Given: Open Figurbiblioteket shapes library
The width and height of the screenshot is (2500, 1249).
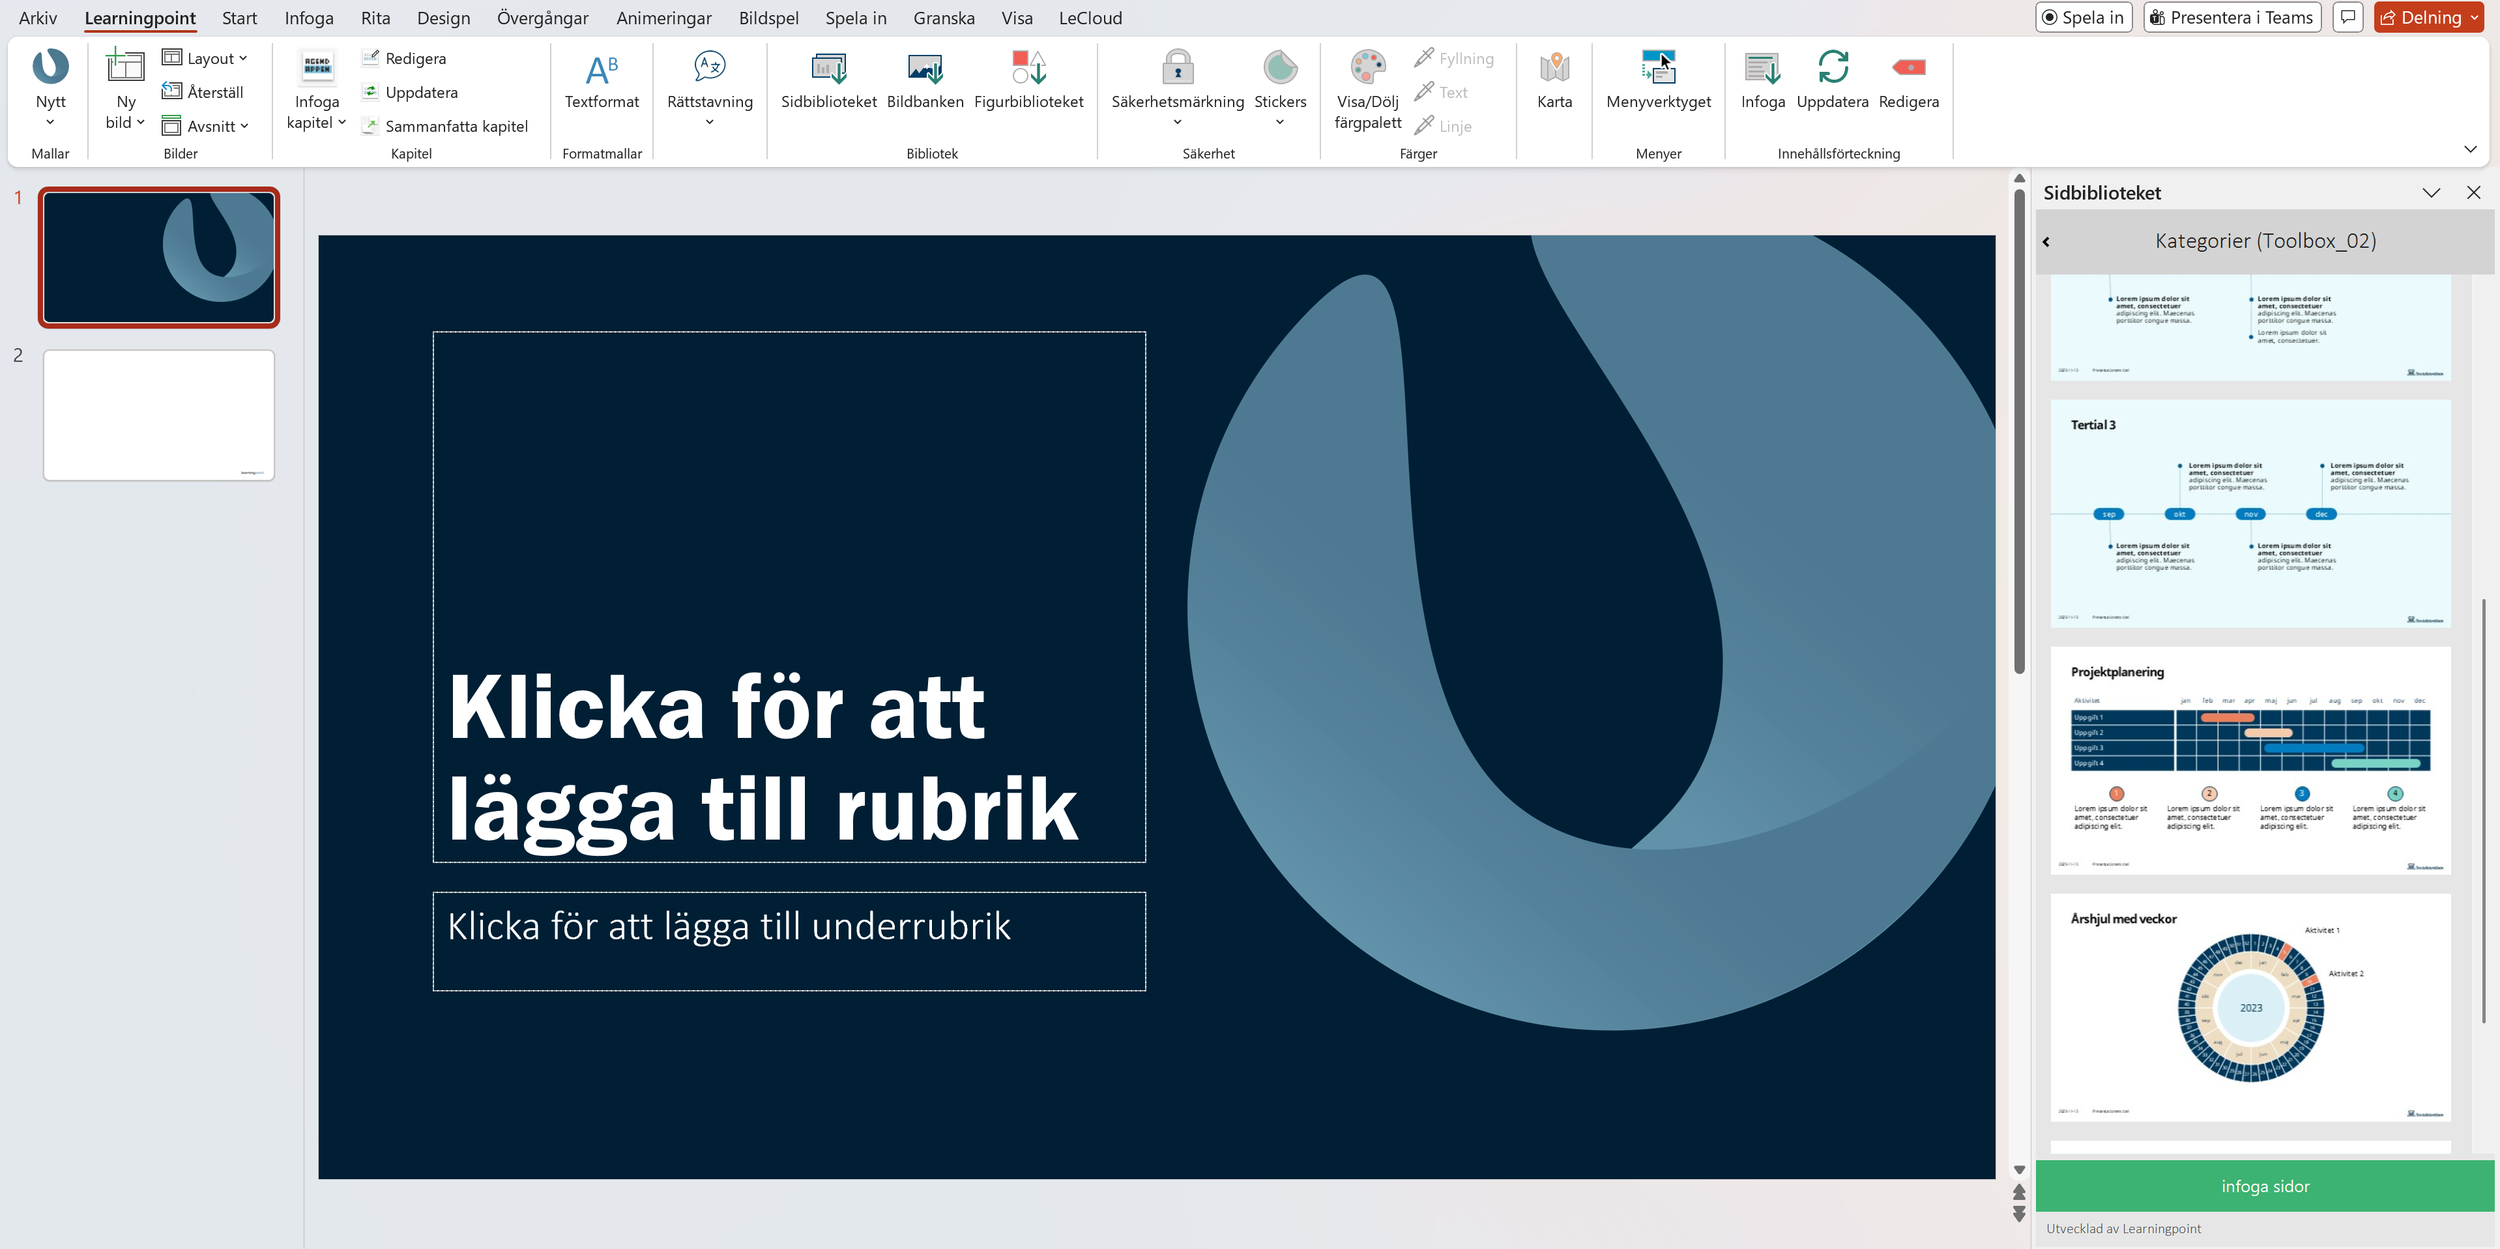Looking at the screenshot, I should [1028, 68].
